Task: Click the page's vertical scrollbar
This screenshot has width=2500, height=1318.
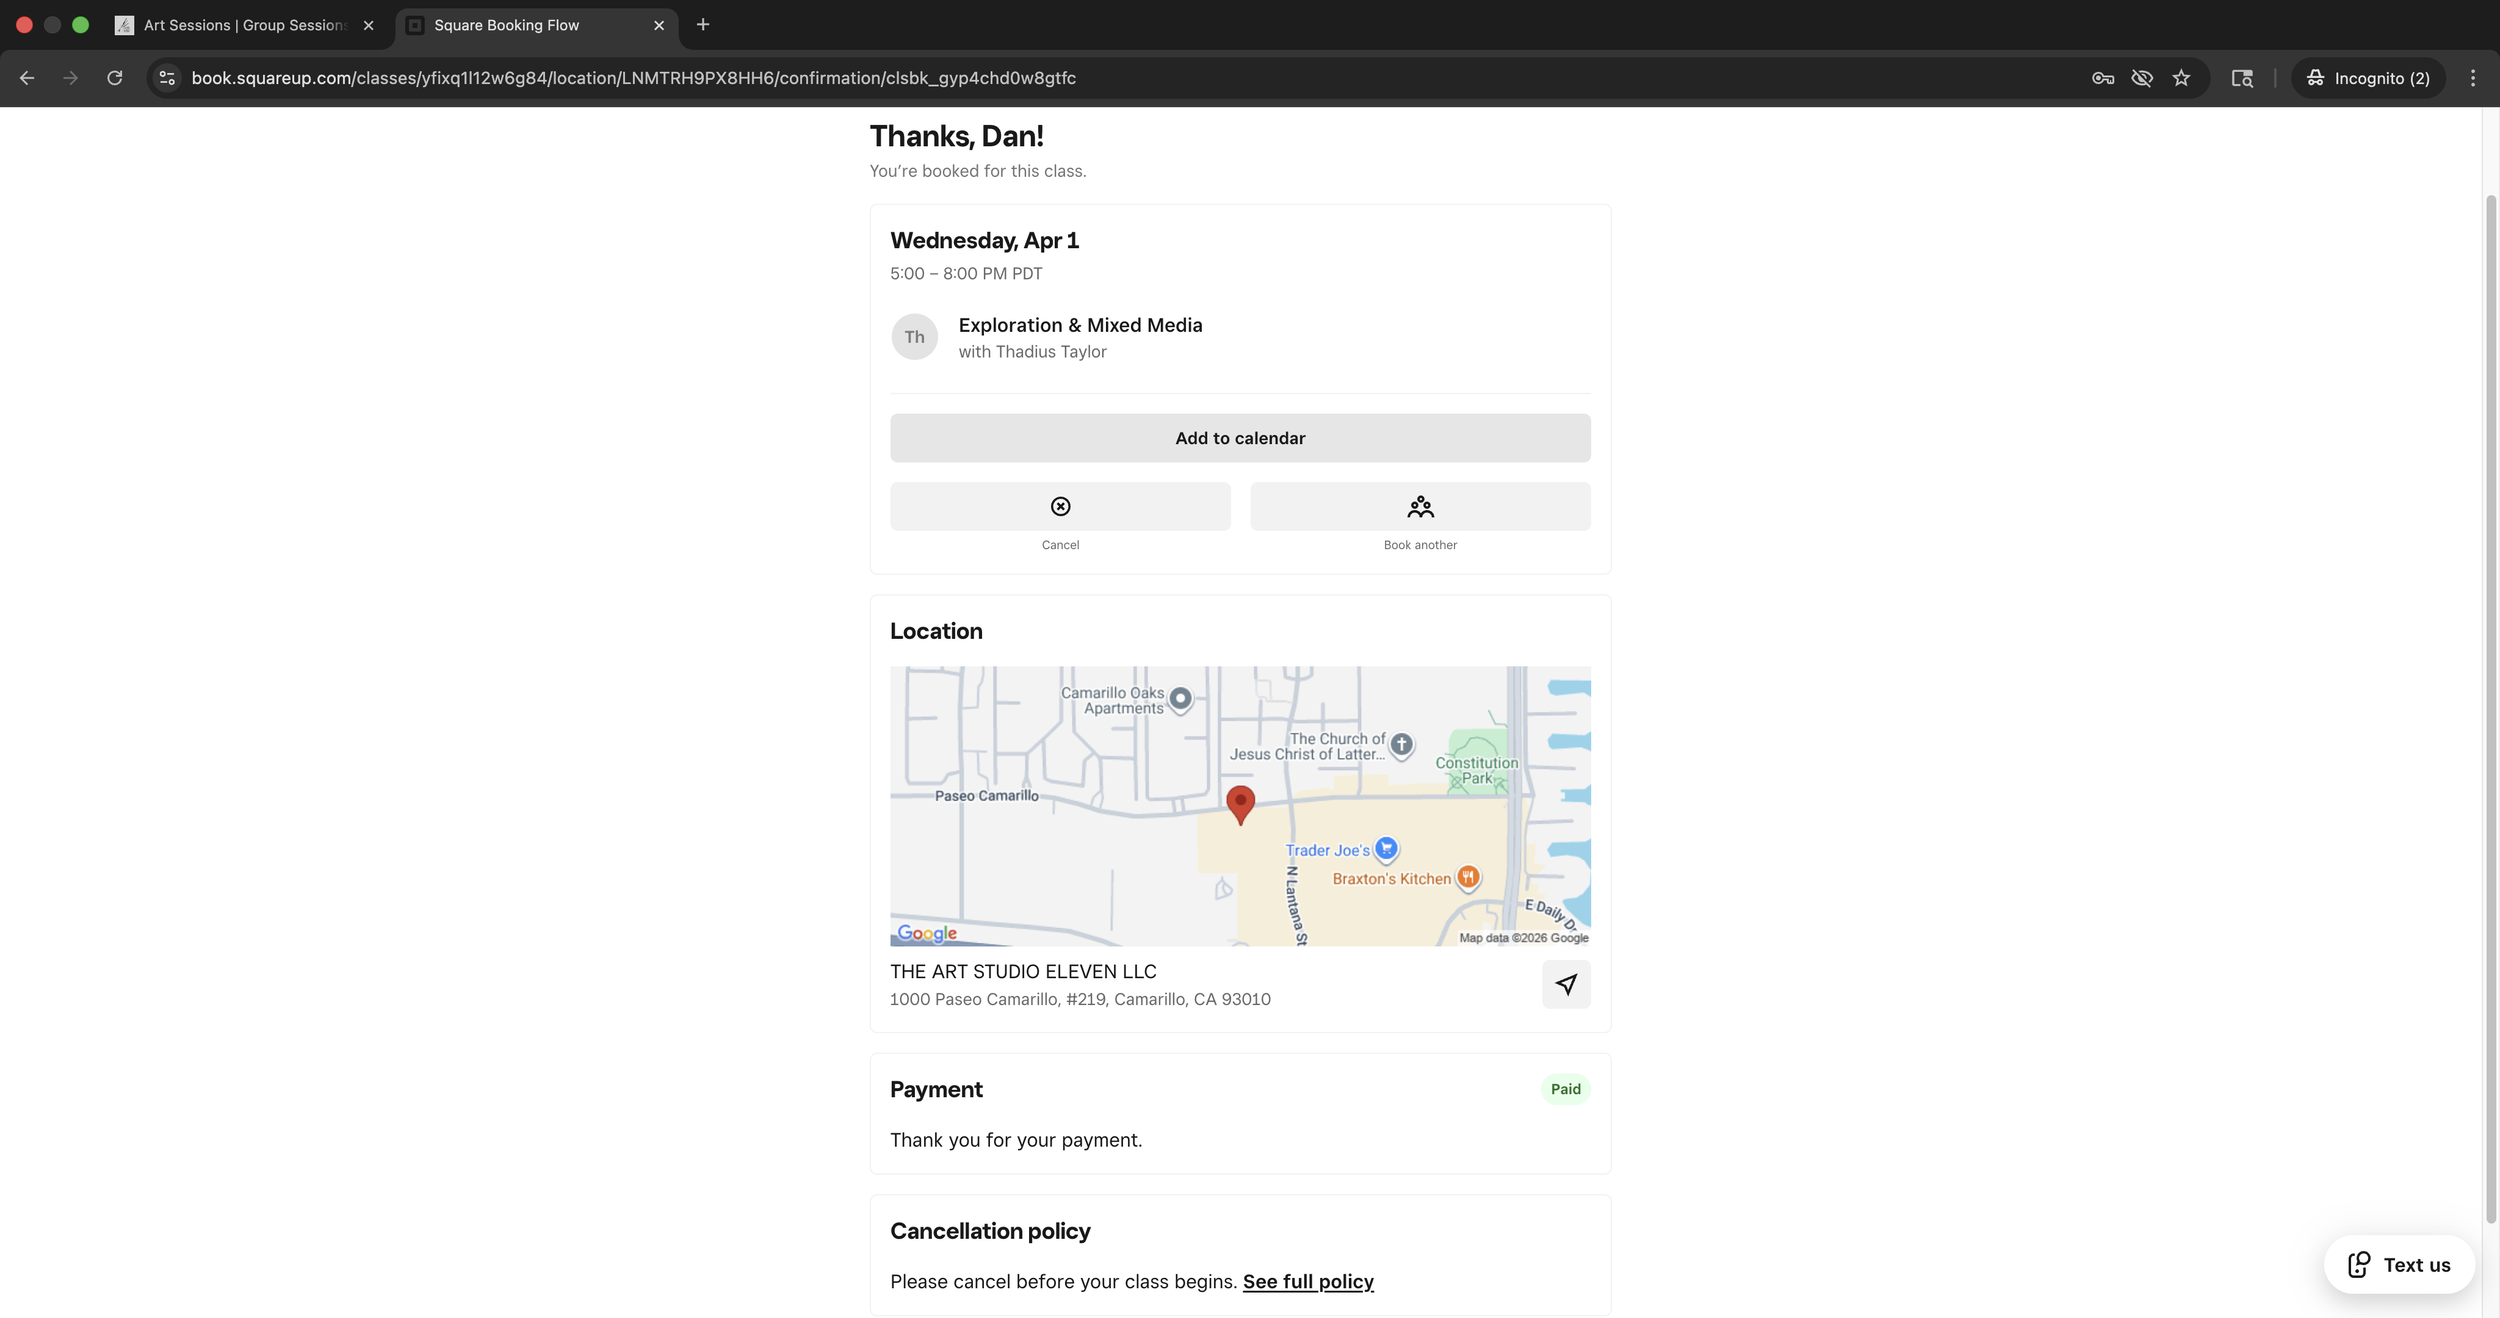Action: [x=2490, y=700]
